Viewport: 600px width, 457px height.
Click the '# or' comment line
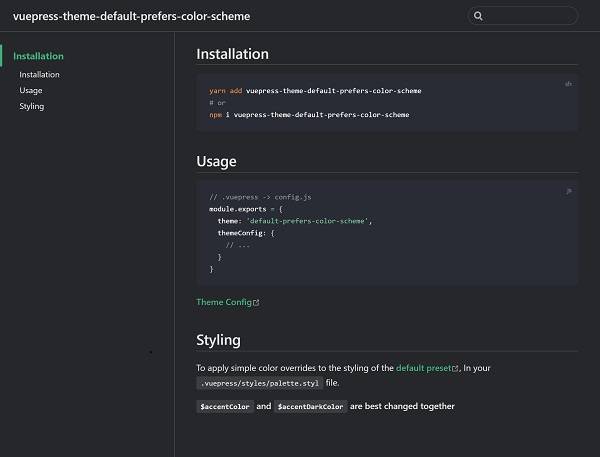[217, 103]
